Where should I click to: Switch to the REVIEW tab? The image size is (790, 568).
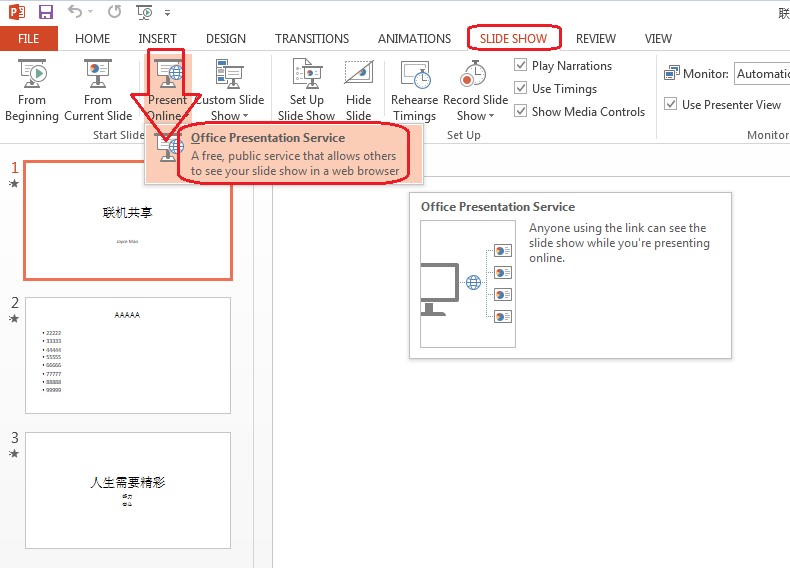tap(596, 39)
